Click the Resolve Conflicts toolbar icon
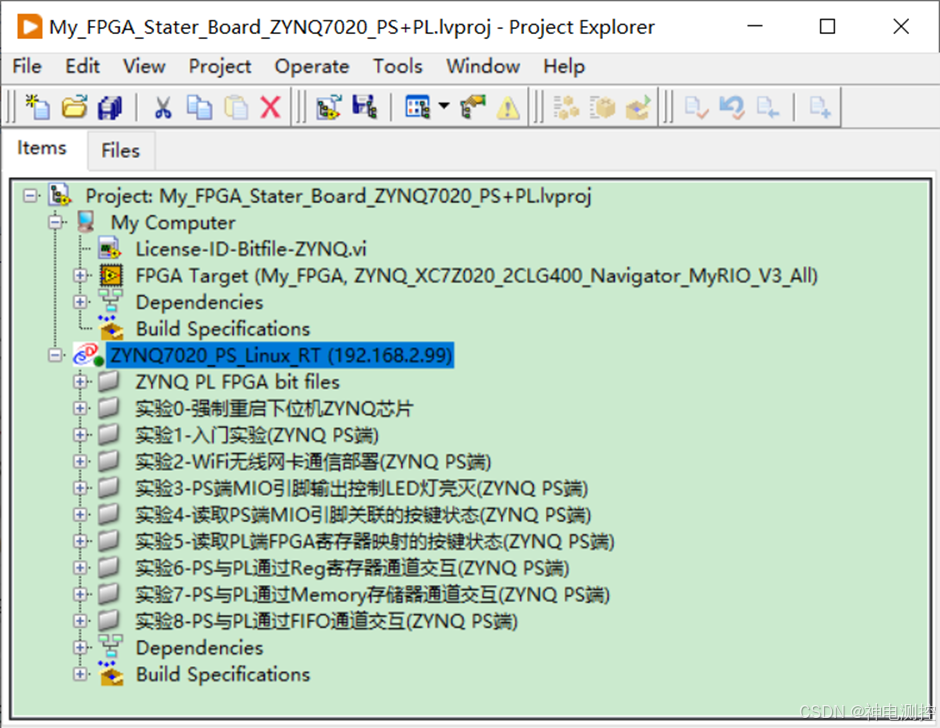Viewport: 940px width, 728px height. (x=473, y=107)
